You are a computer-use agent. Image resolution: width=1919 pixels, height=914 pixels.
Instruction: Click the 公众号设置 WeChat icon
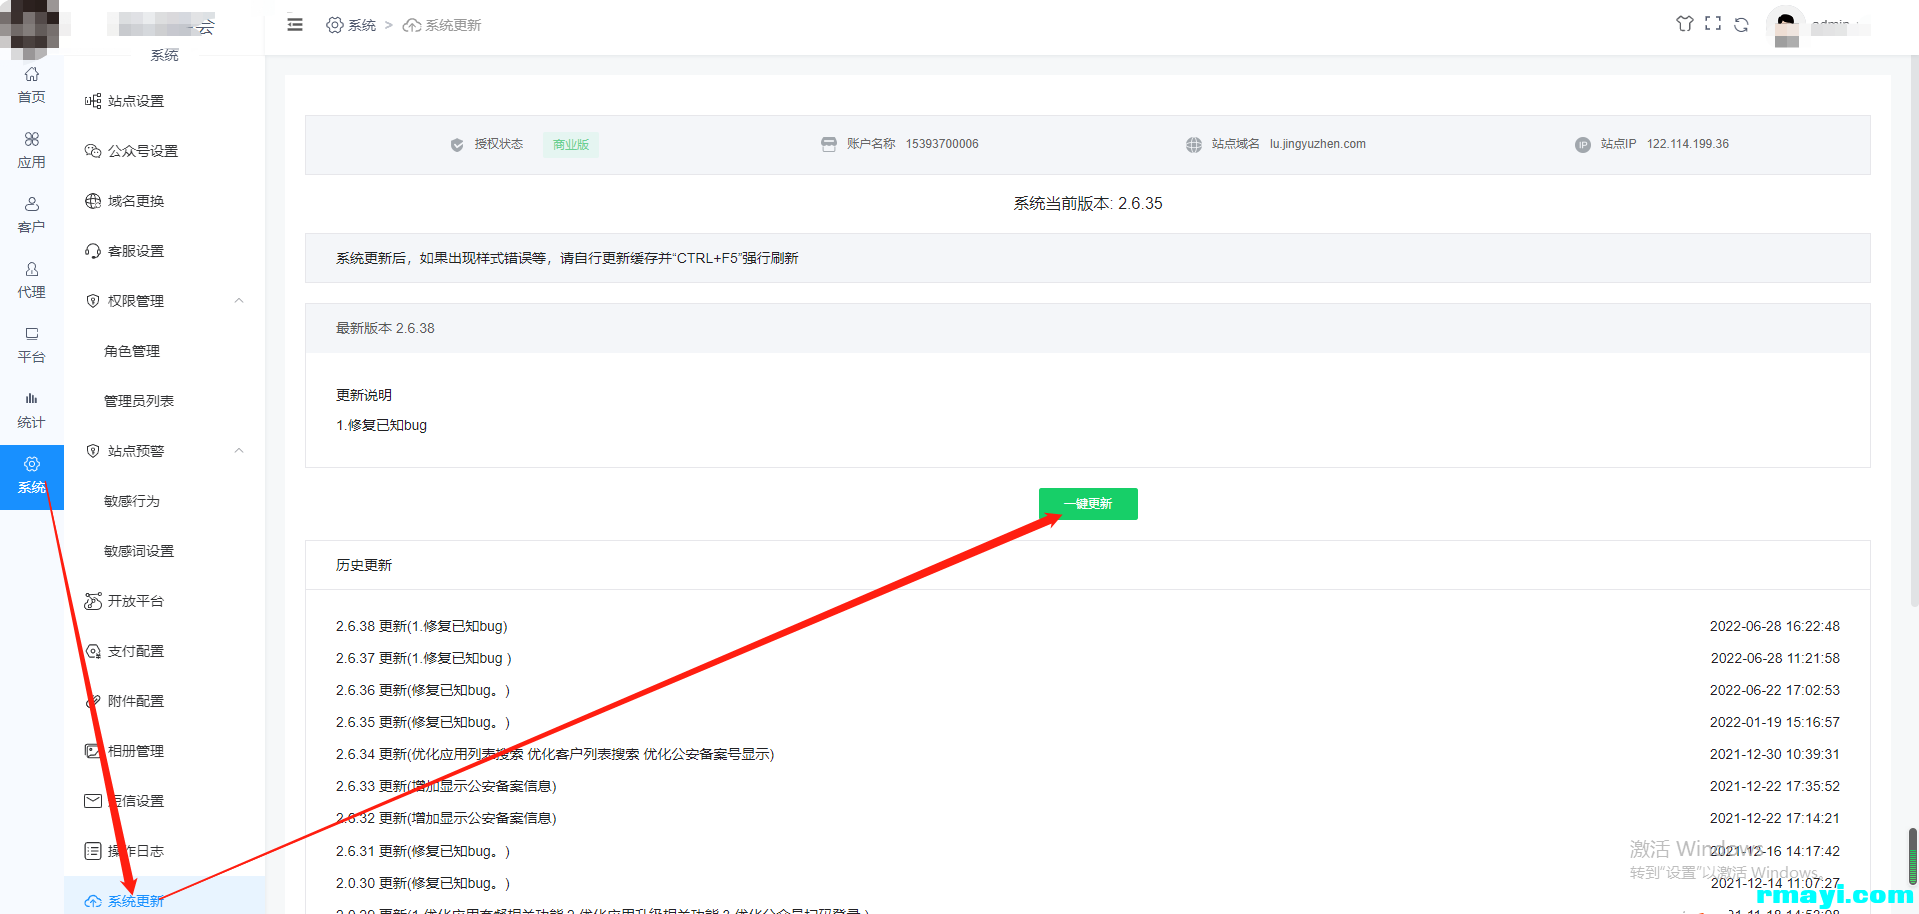click(93, 151)
